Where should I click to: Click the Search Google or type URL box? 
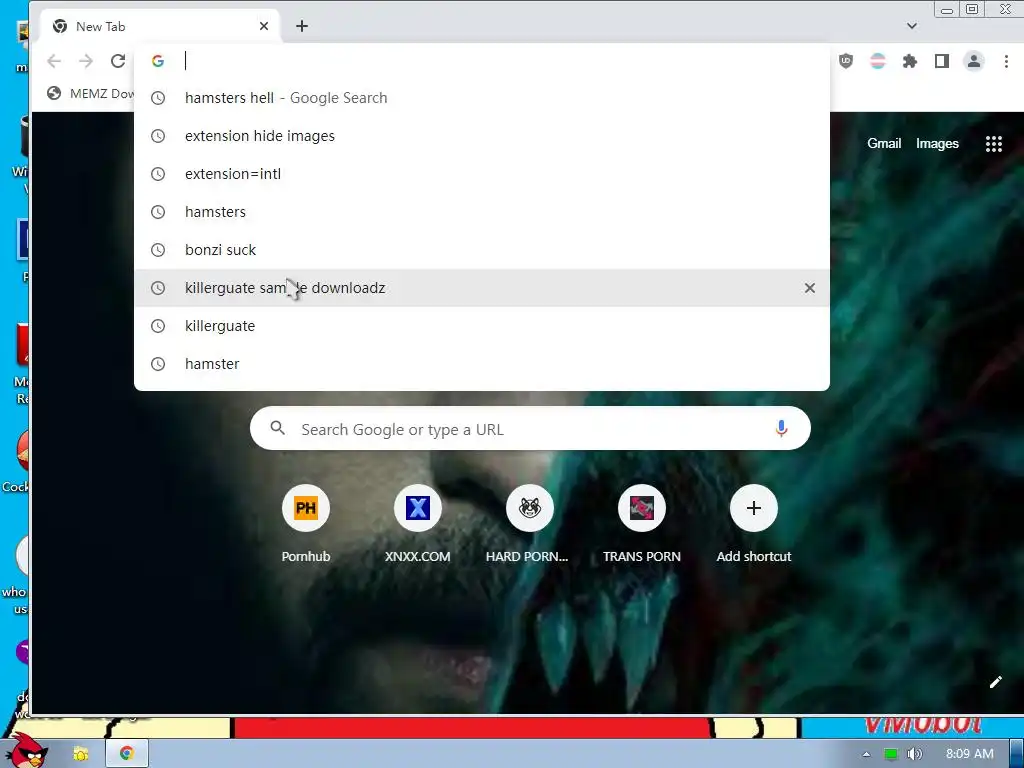point(530,428)
